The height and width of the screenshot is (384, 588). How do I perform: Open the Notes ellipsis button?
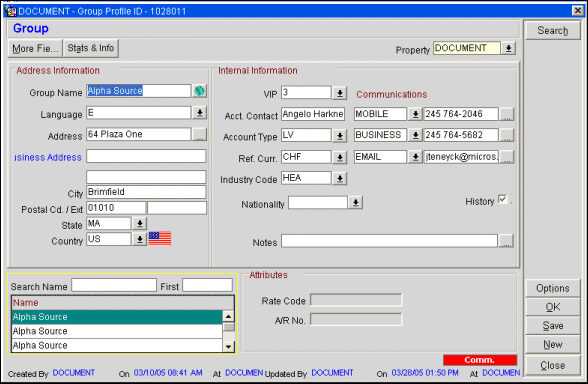click(506, 241)
